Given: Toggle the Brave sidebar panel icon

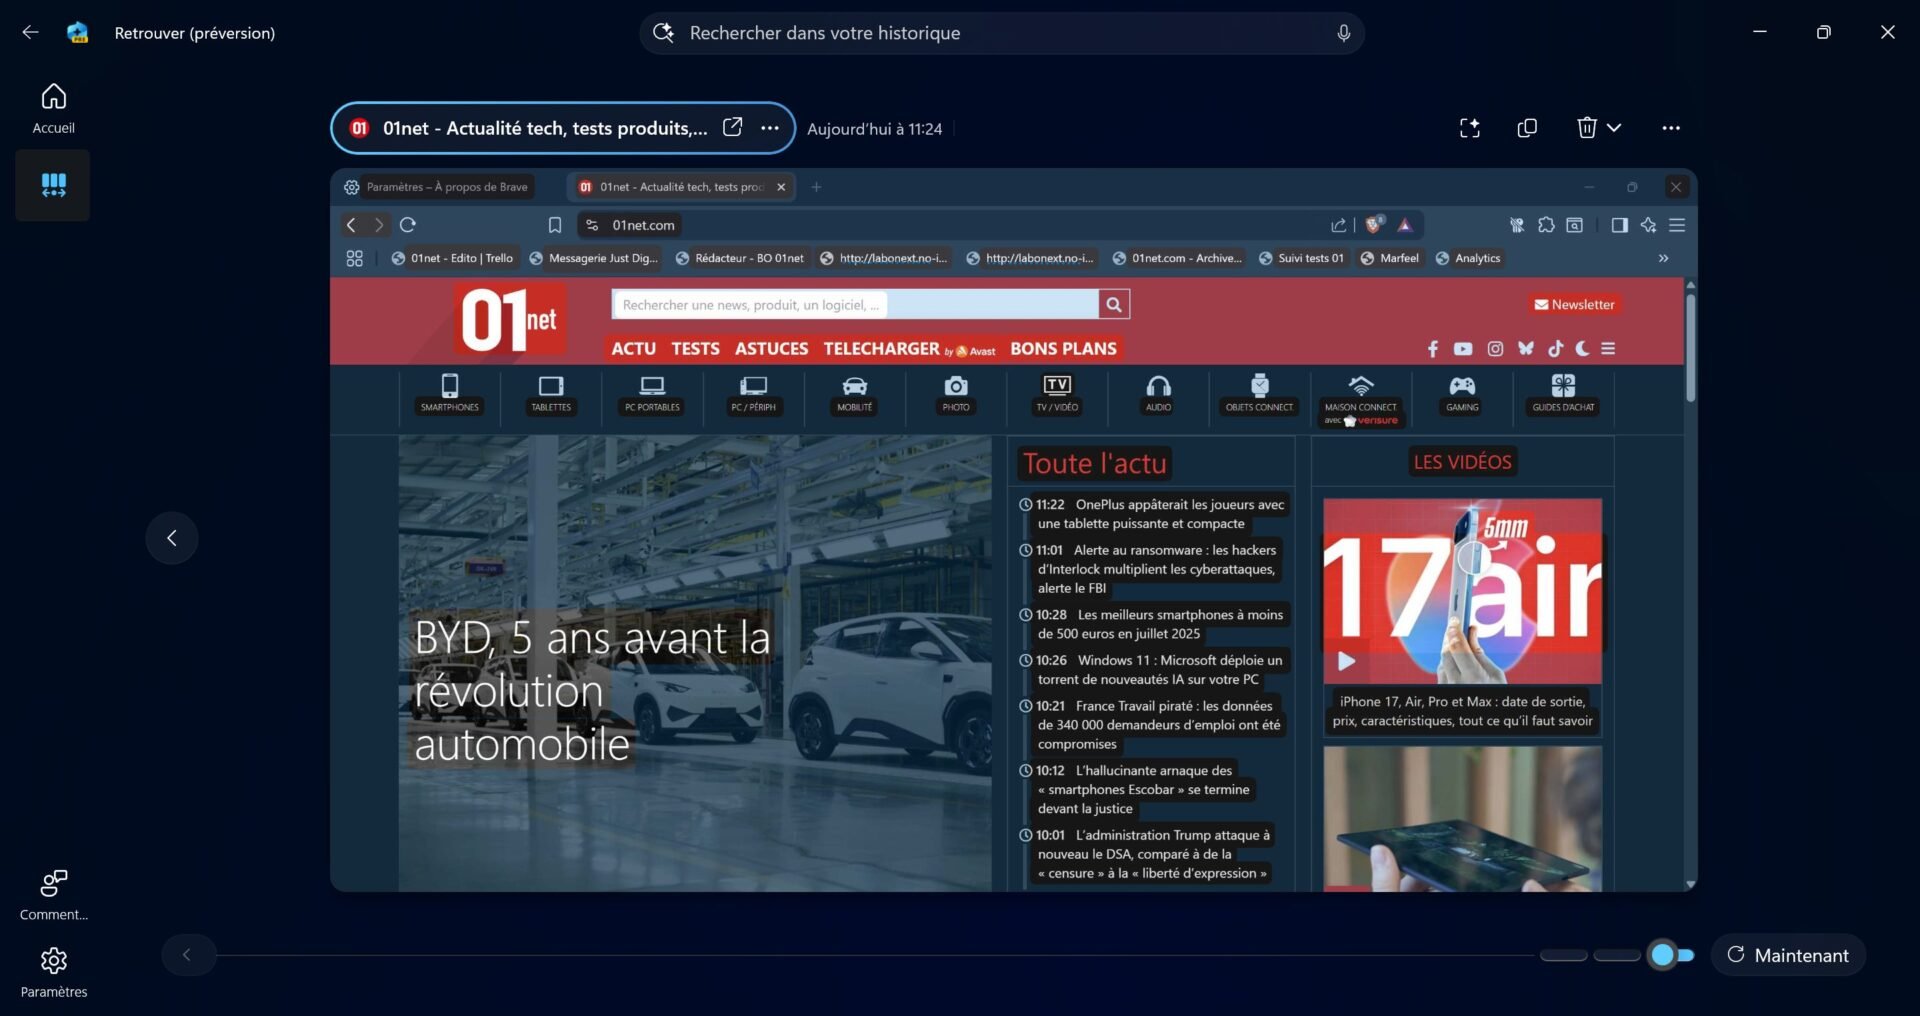Looking at the screenshot, I should 1619,225.
